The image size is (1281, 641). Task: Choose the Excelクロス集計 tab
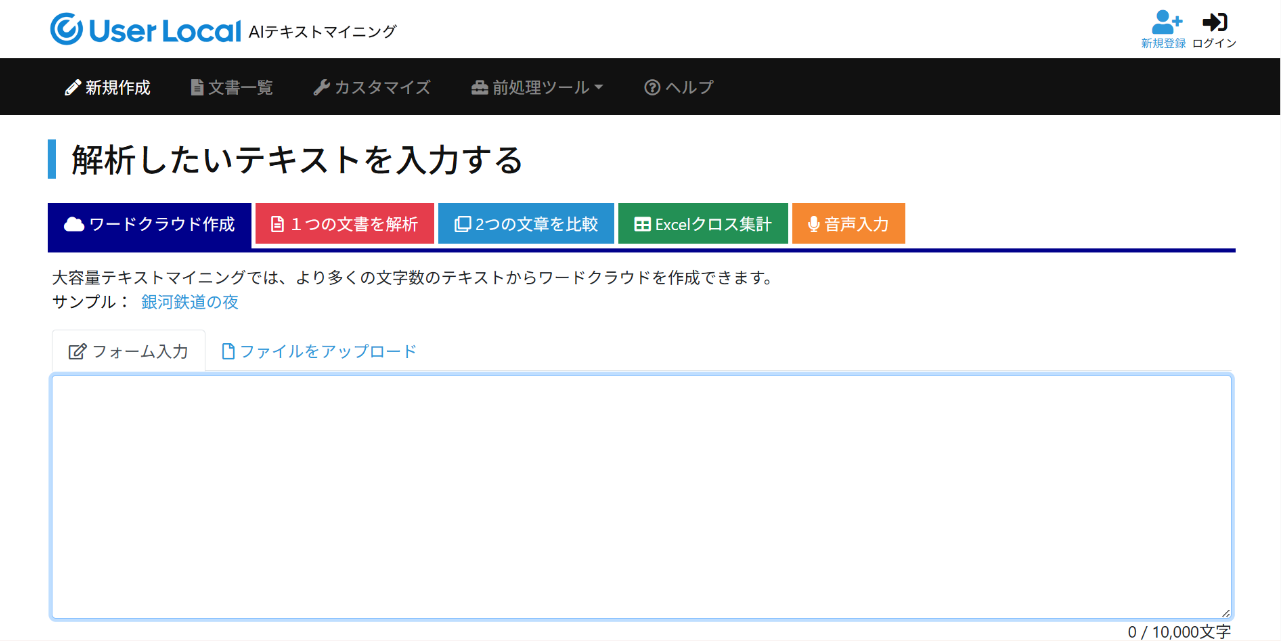[x=702, y=224]
